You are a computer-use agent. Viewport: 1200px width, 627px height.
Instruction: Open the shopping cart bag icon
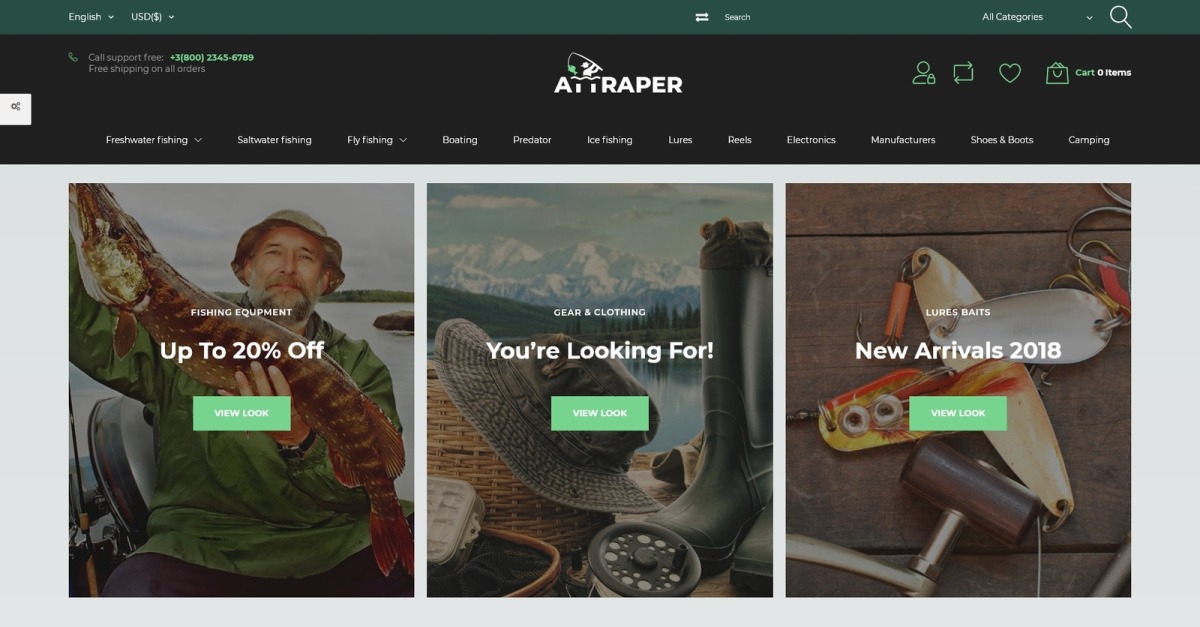click(x=1057, y=73)
